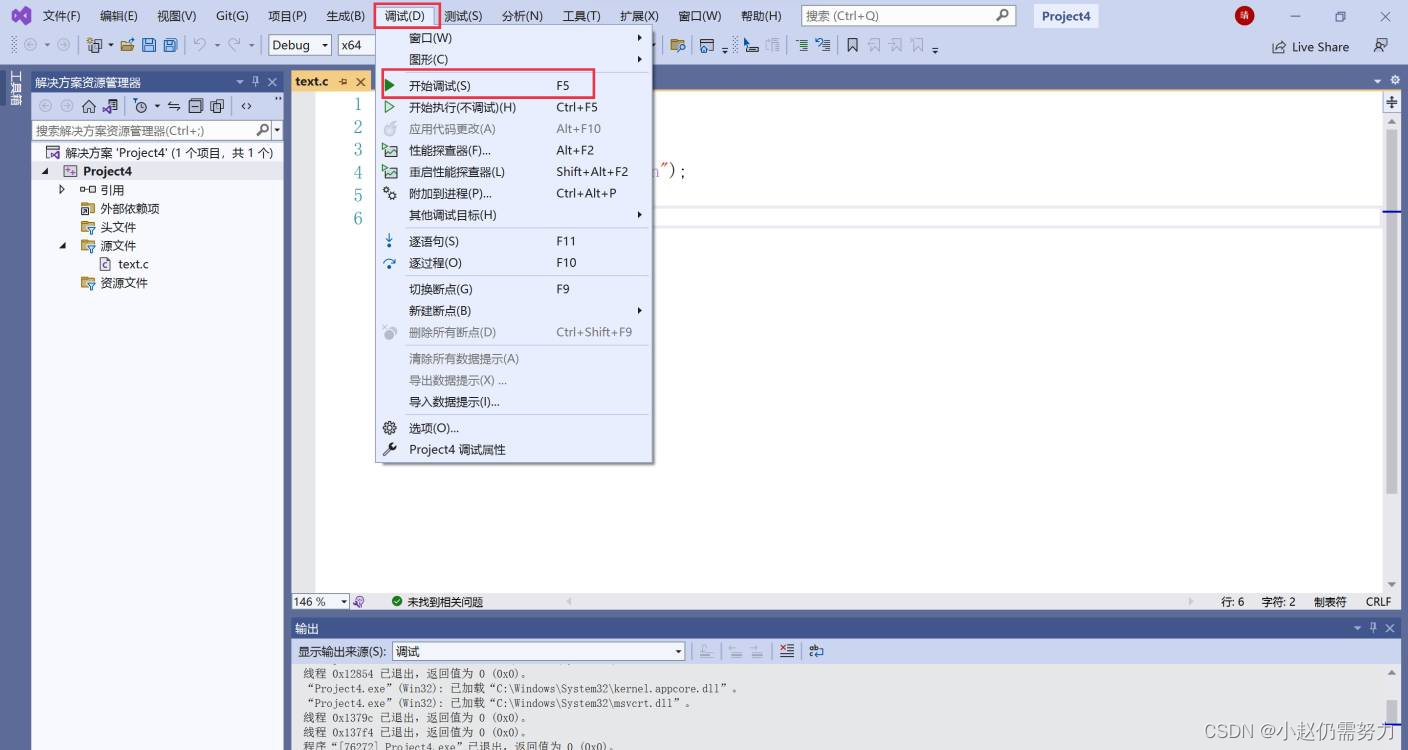Viewport: 1408px width, 750px height.
Task: Click clear all output icon
Action: tap(787, 651)
